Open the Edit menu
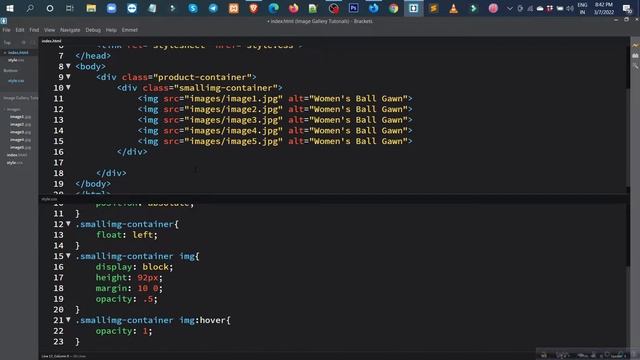Screen dimensions: 640x360 pos(20,30)
